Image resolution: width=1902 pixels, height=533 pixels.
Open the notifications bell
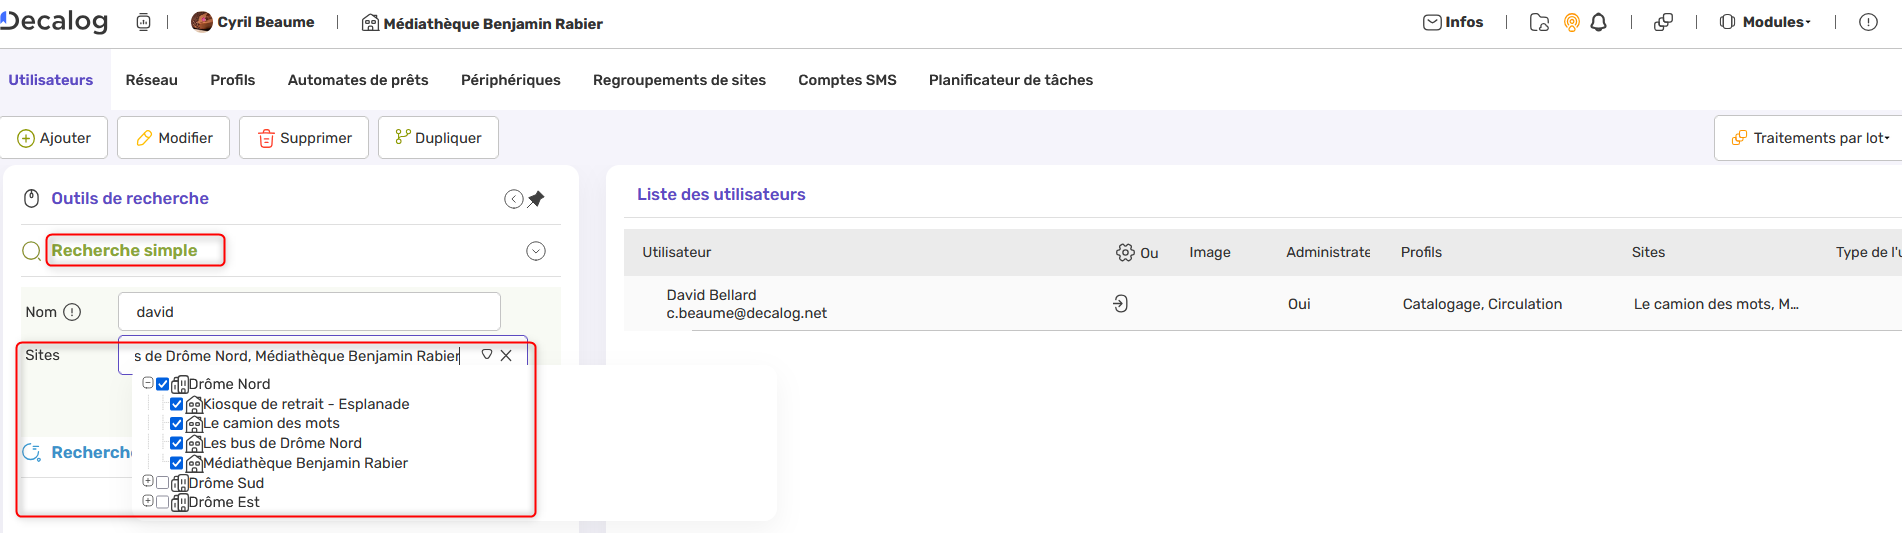click(1598, 22)
